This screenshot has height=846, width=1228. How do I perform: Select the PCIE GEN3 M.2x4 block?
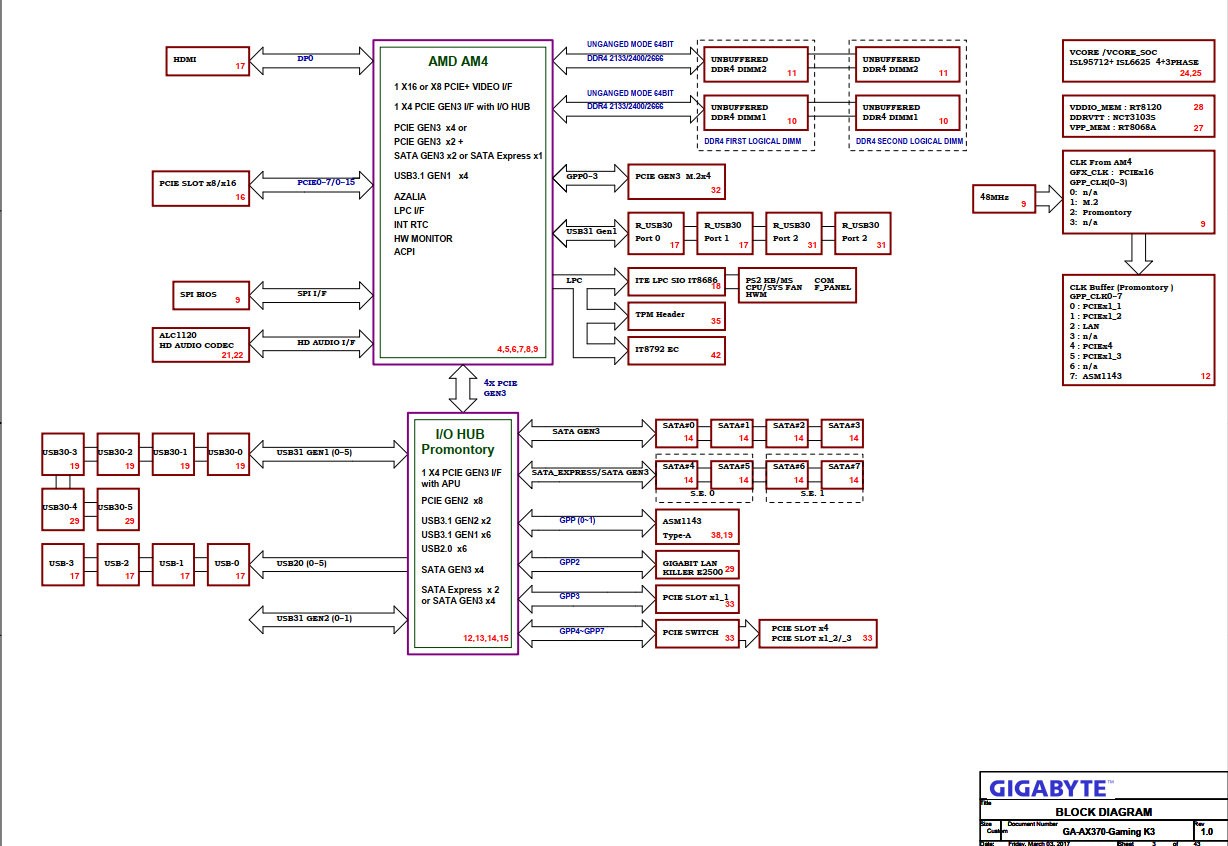pyautogui.click(x=676, y=180)
